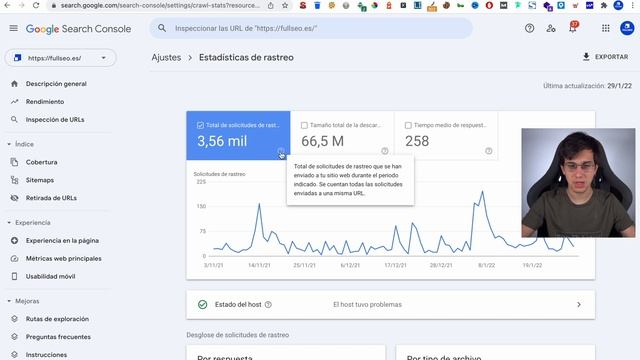Click the browser back arrow
Screen dimensions: 640x360
click(7, 5)
